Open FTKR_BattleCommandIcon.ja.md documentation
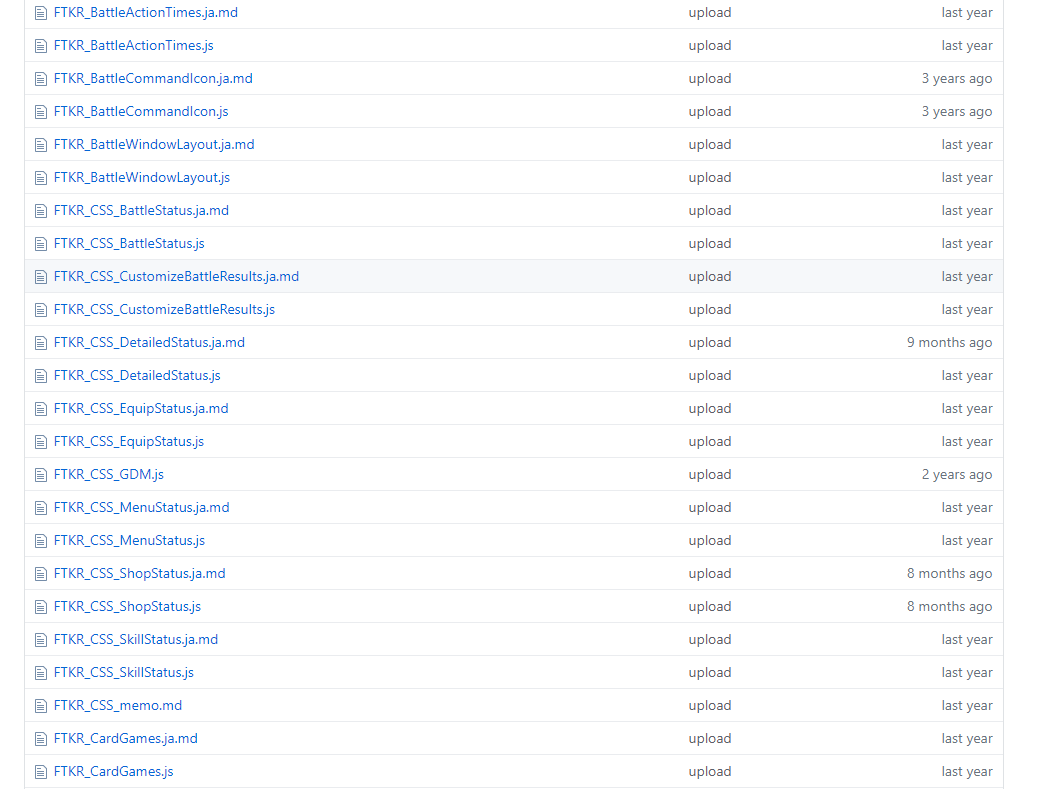This screenshot has width=1052, height=789. [153, 78]
